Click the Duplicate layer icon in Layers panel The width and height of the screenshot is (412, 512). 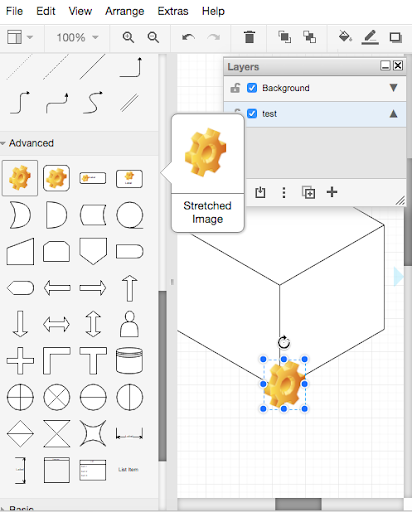[x=308, y=192]
